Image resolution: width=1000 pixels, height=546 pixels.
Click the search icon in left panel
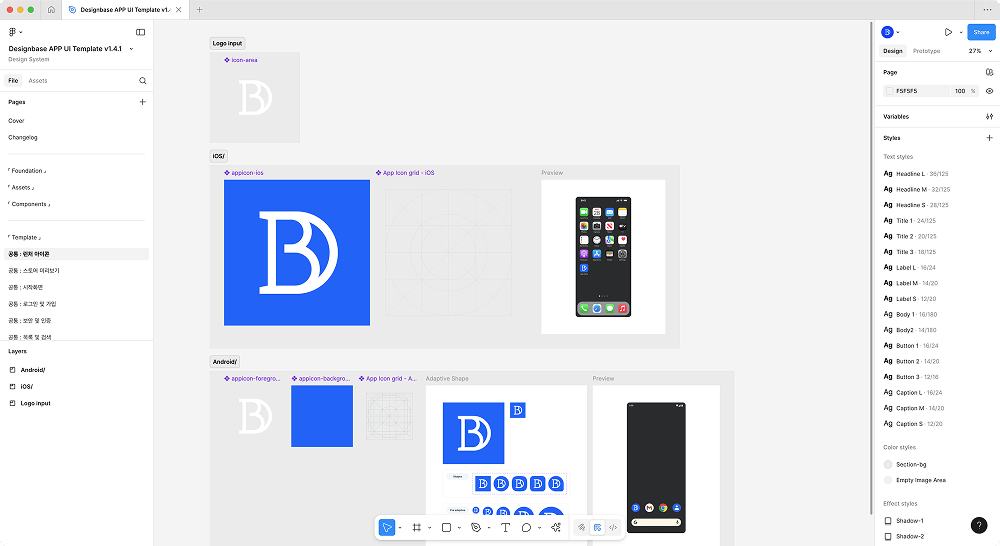(x=143, y=81)
